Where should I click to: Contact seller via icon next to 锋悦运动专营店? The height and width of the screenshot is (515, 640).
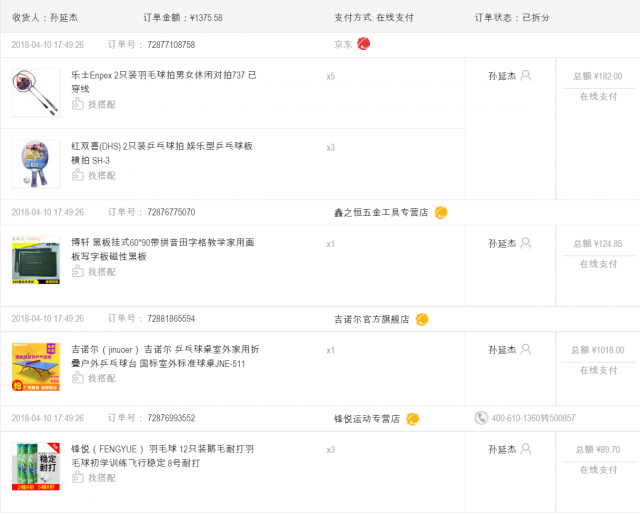(x=412, y=419)
